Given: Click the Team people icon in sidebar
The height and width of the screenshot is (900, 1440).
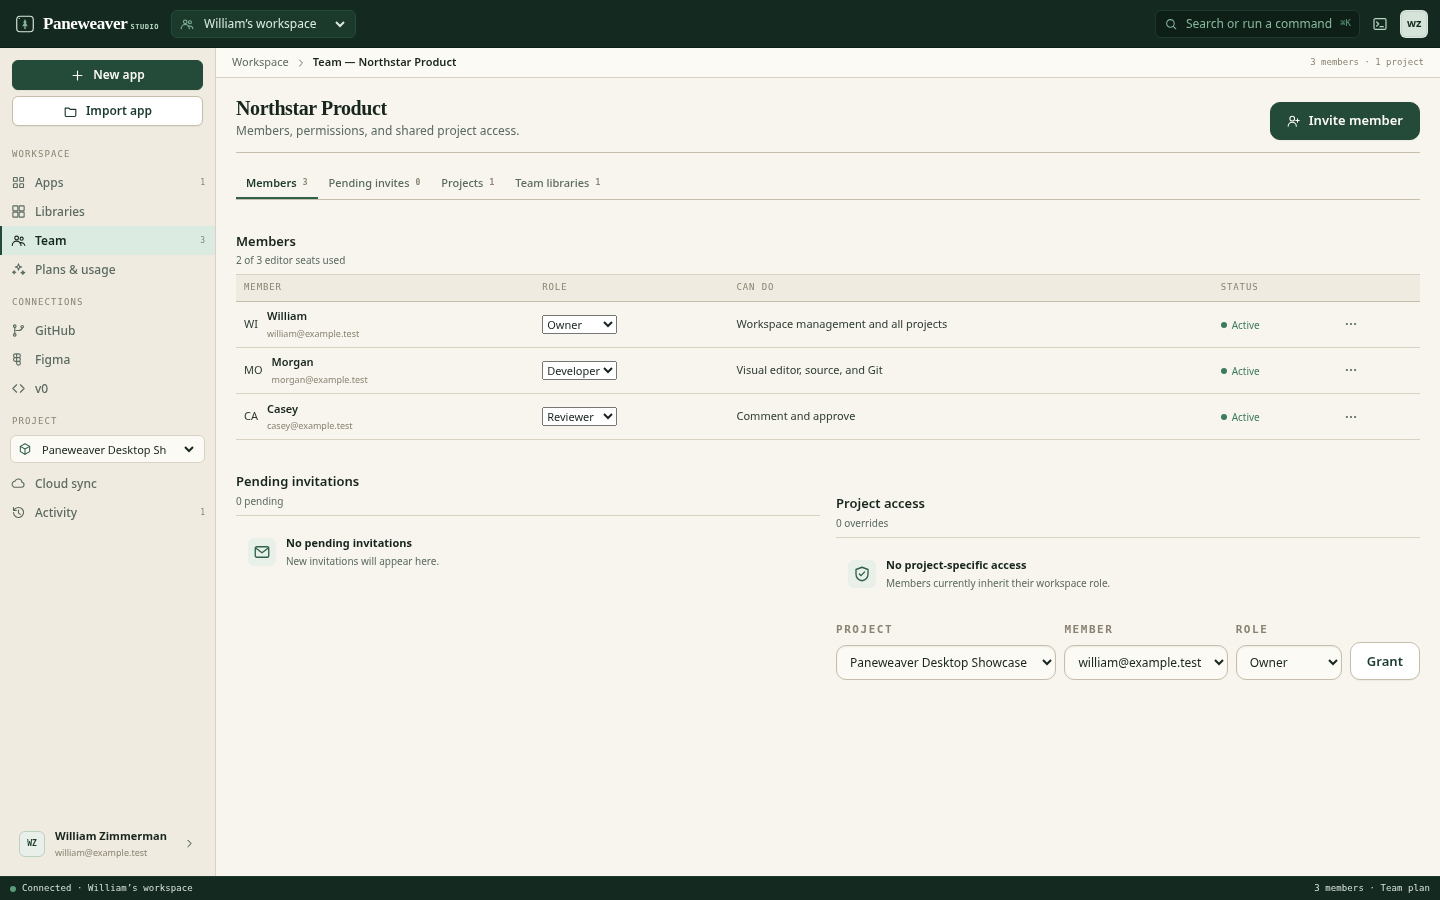Looking at the screenshot, I should (19, 241).
